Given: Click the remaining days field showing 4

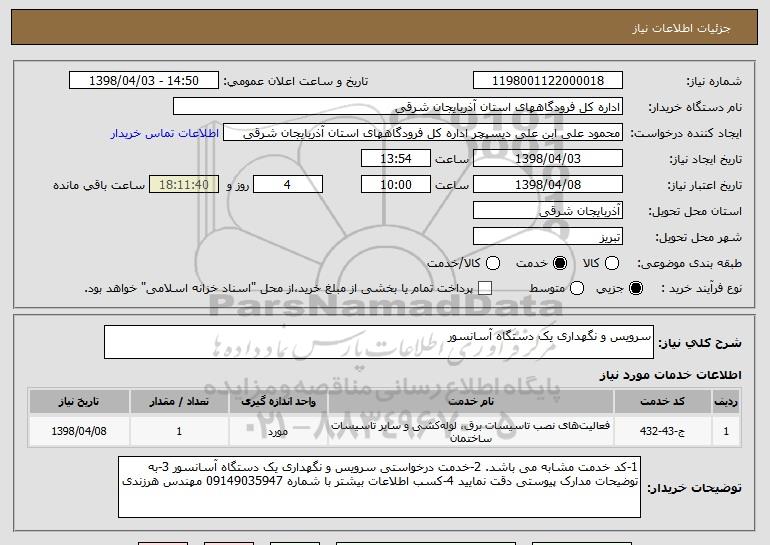Looking at the screenshot, I should [288, 185].
